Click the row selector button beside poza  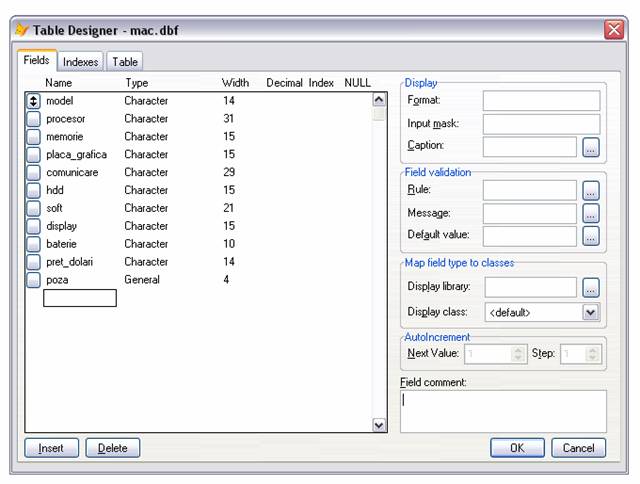(x=33, y=280)
